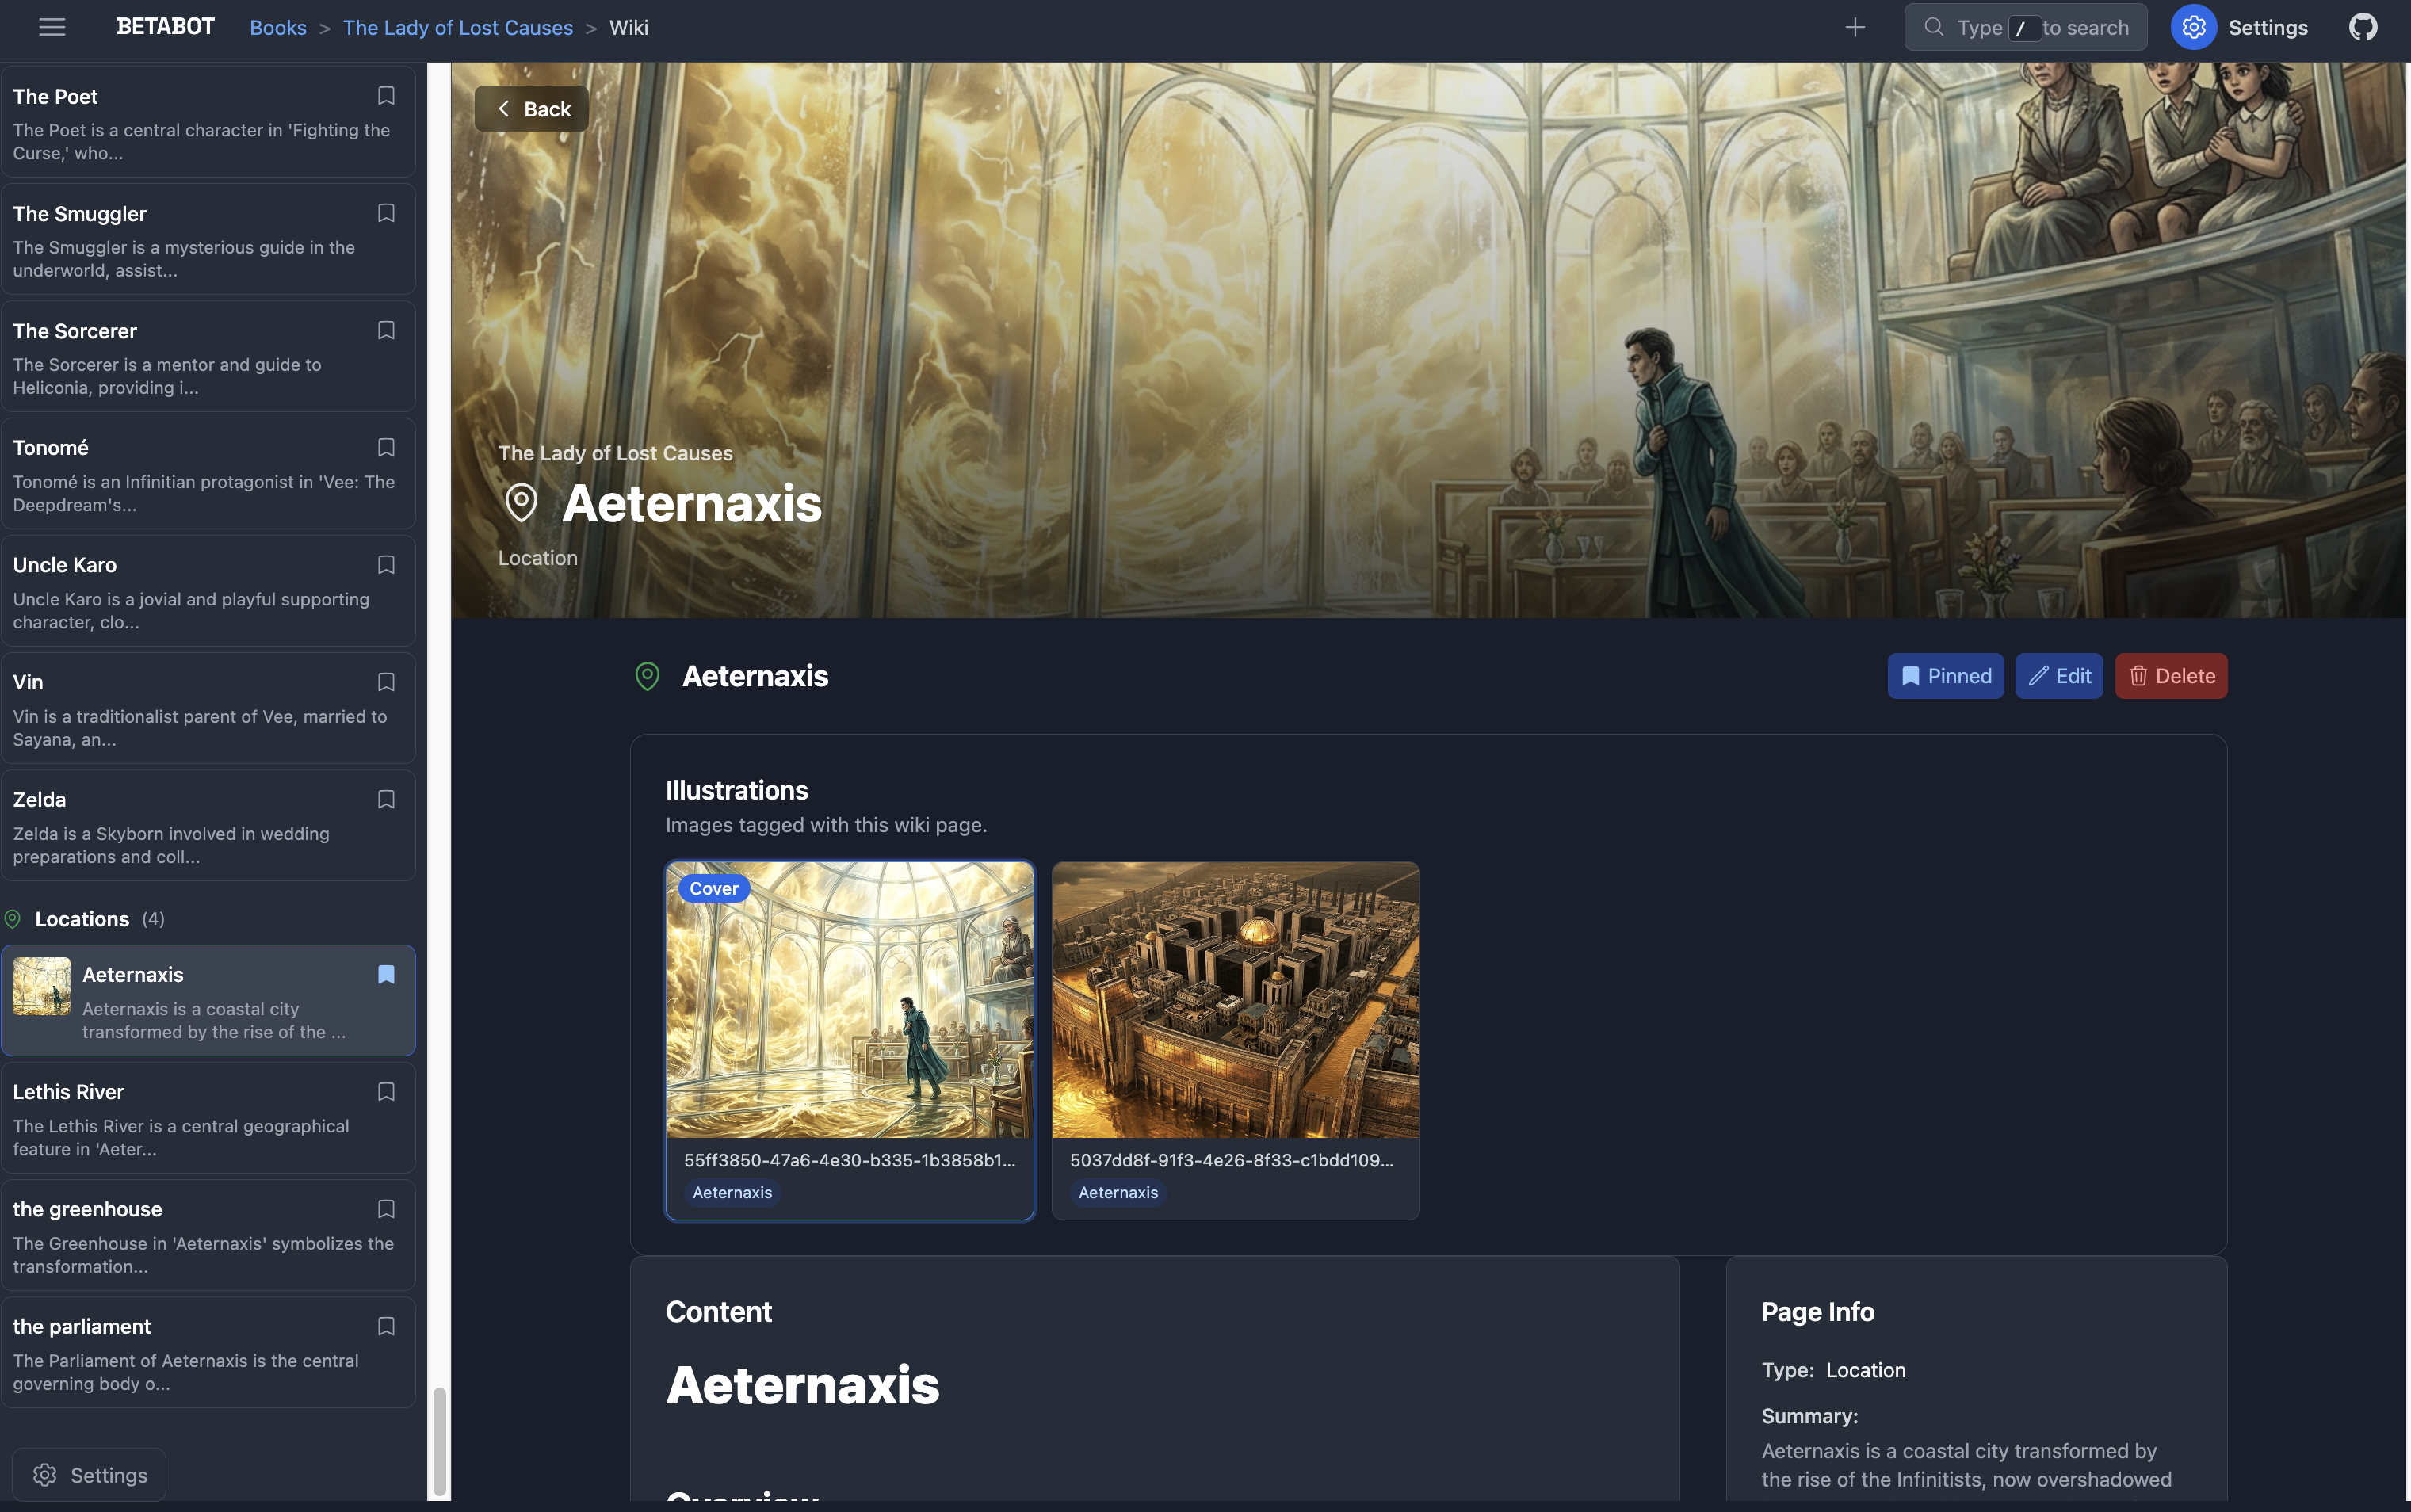Open Books breadcrumb link

tap(278, 27)
